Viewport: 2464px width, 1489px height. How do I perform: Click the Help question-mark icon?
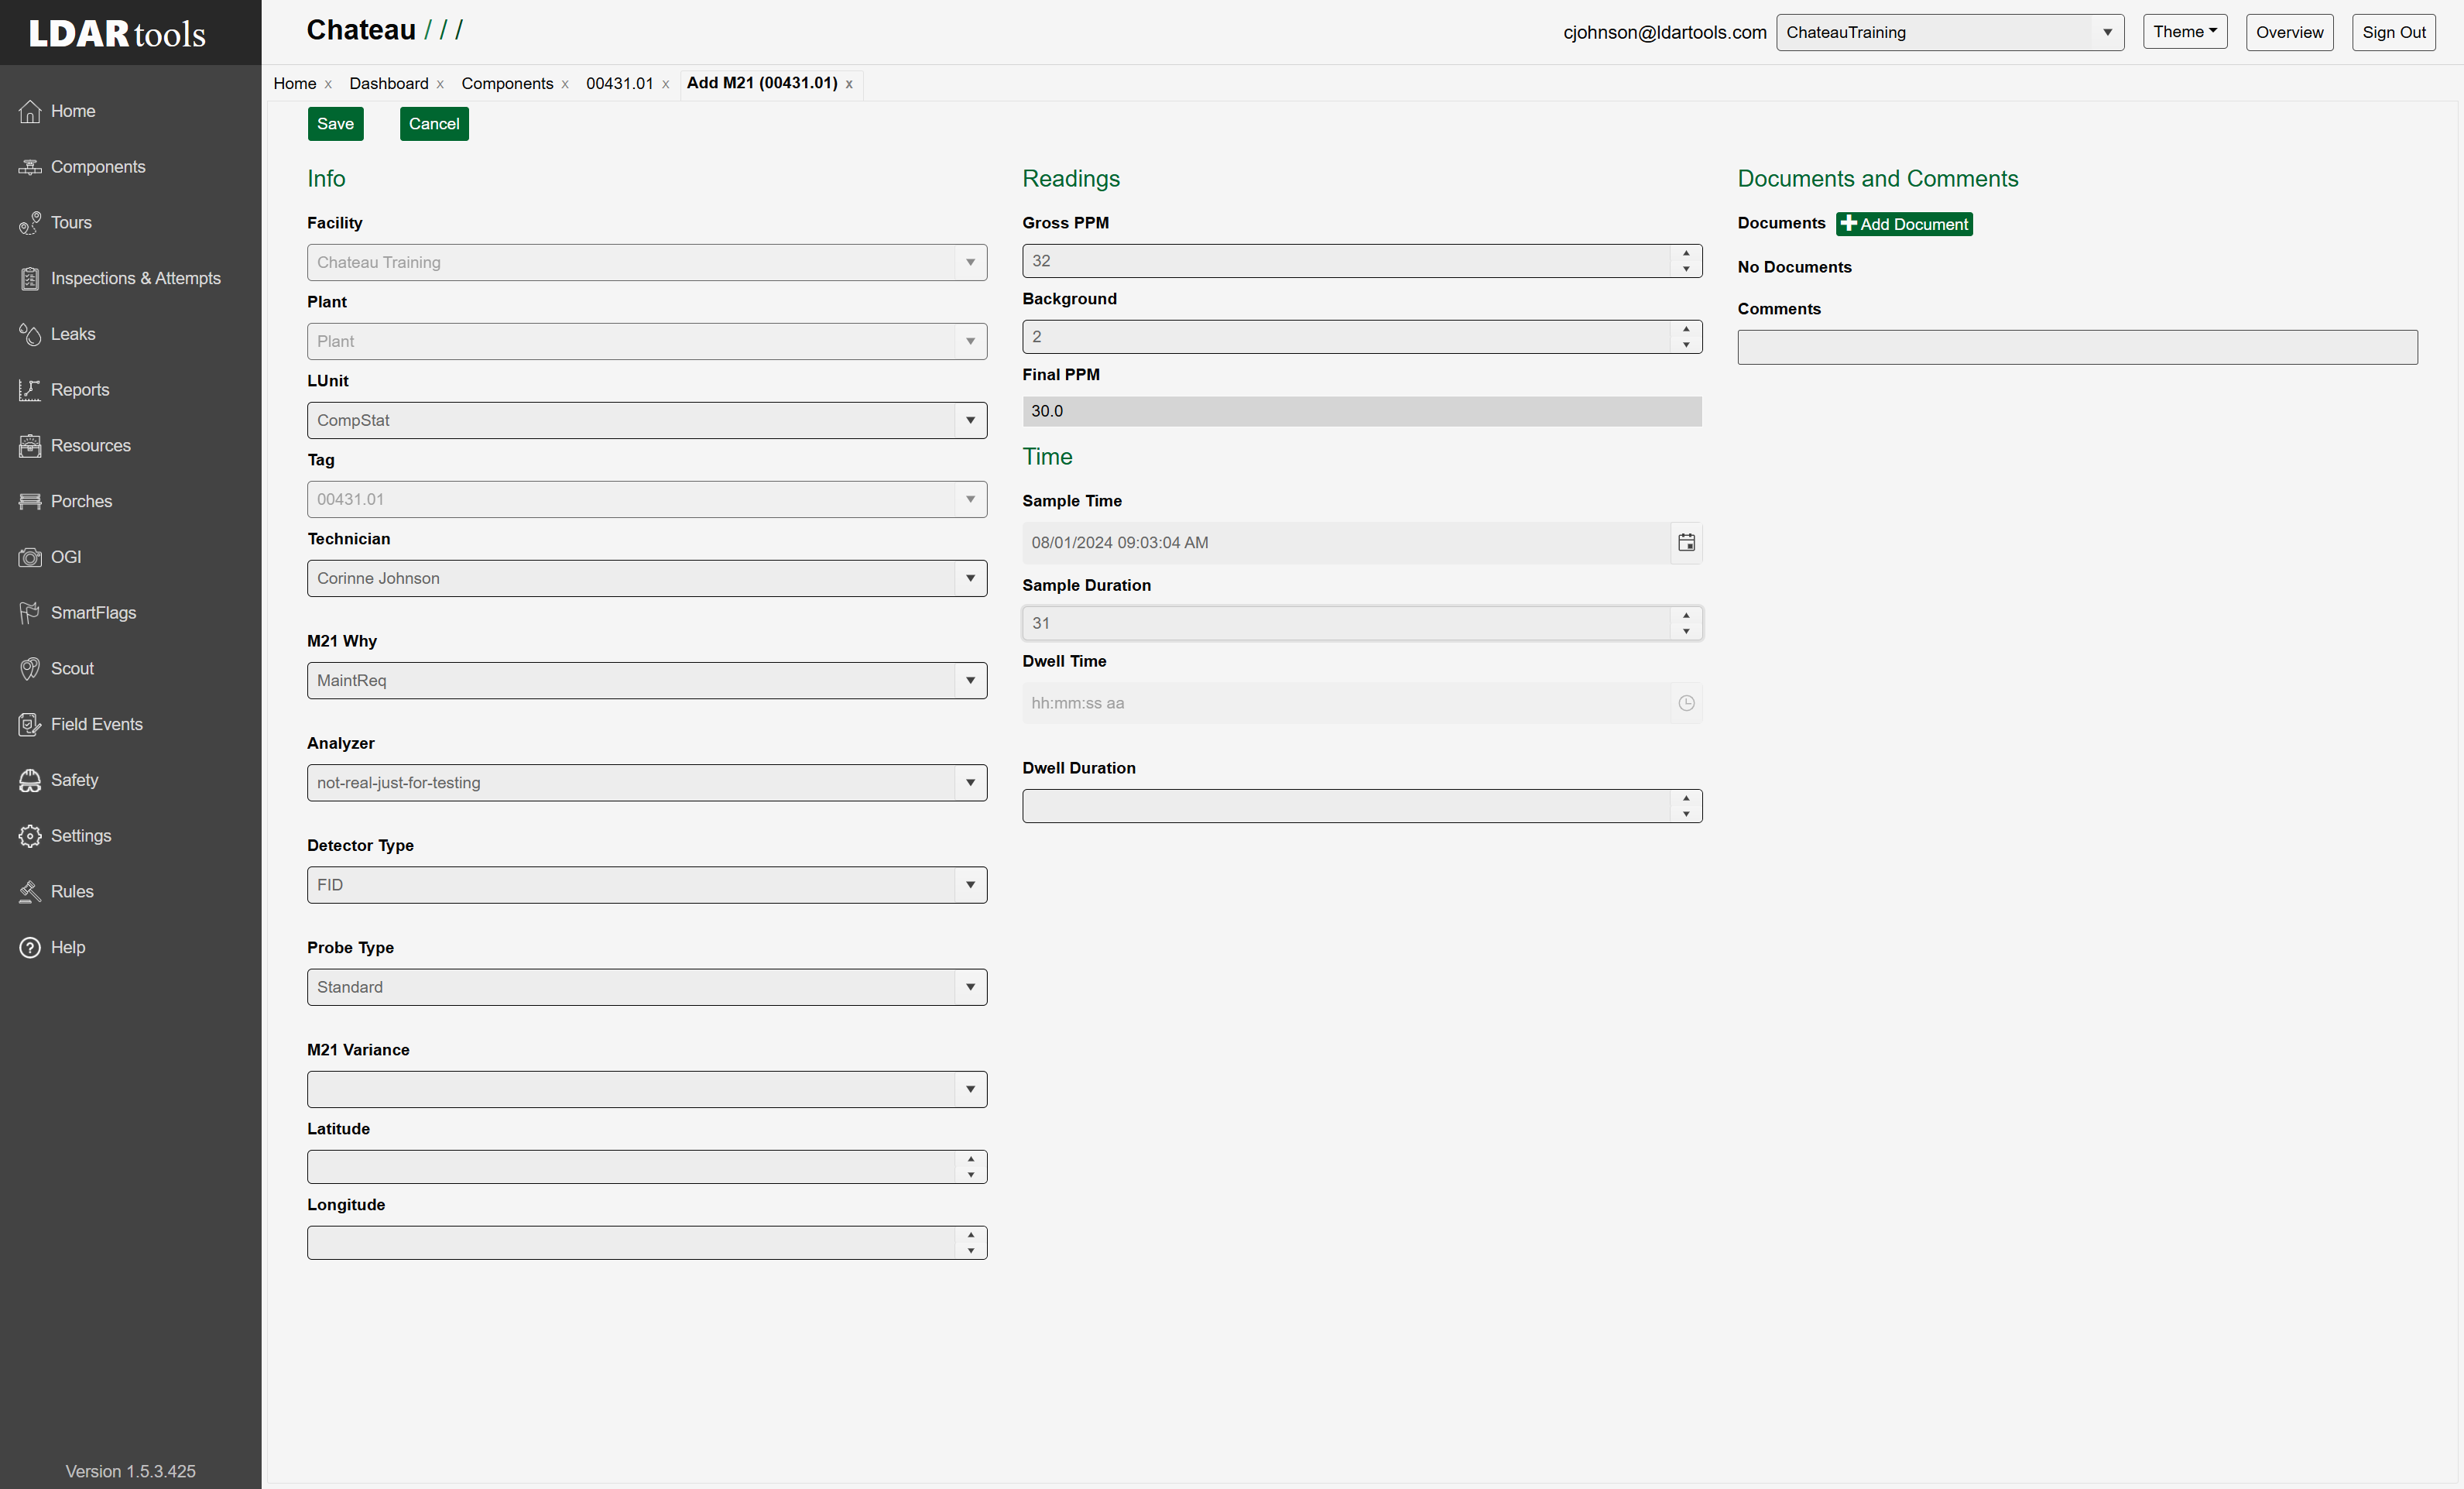30,948
